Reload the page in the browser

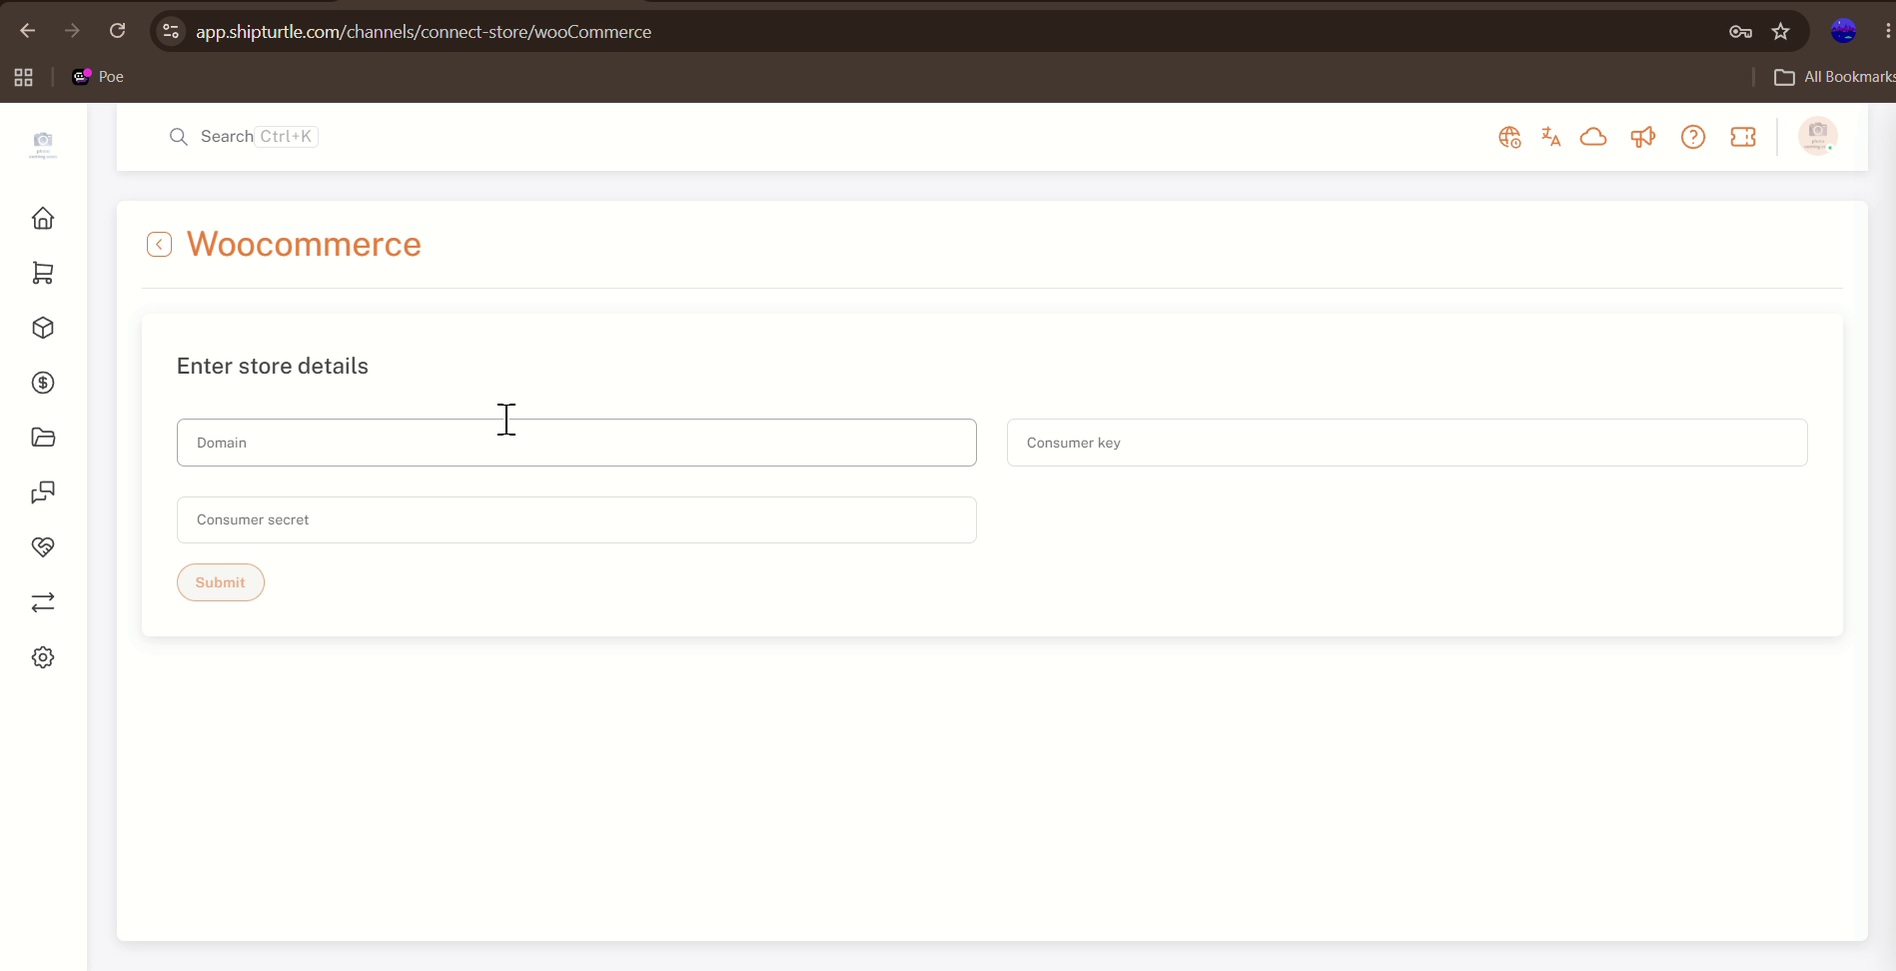tap(117, 31)
